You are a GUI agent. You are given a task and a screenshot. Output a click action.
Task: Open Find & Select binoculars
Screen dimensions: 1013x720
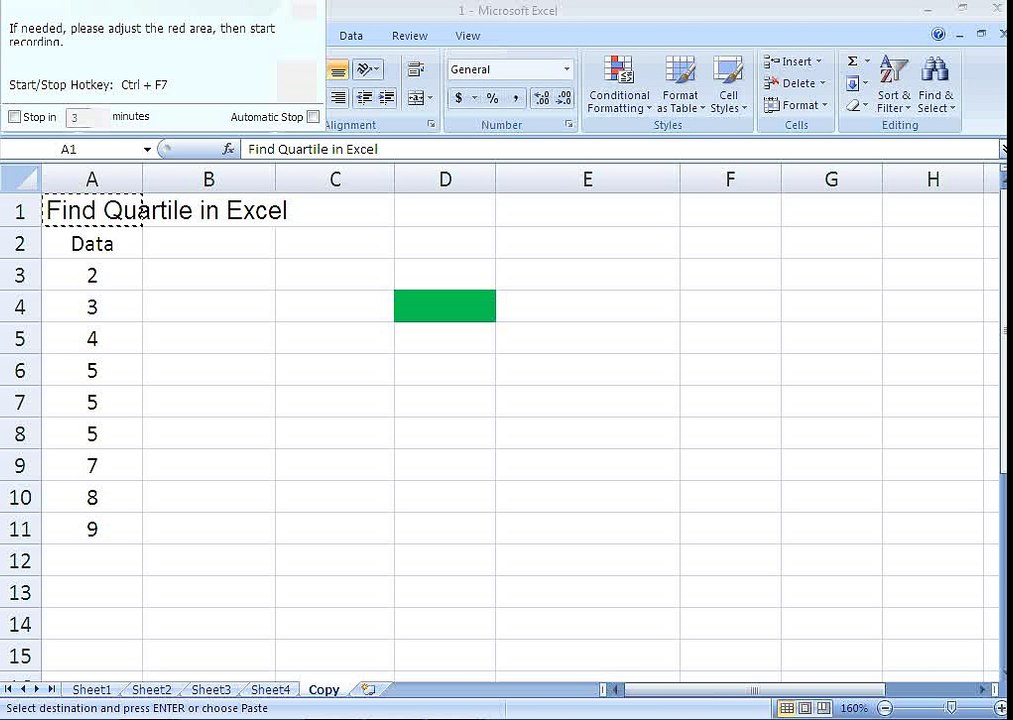point(935,84)
